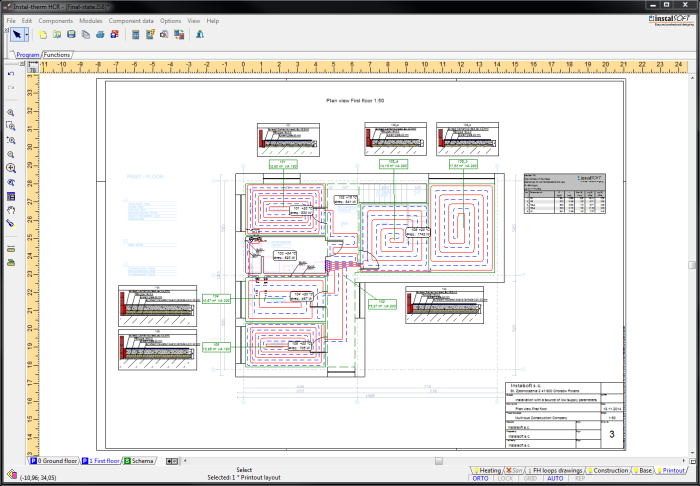Open the Options menu
Screen dimensions: 700x486
(170, 20)
